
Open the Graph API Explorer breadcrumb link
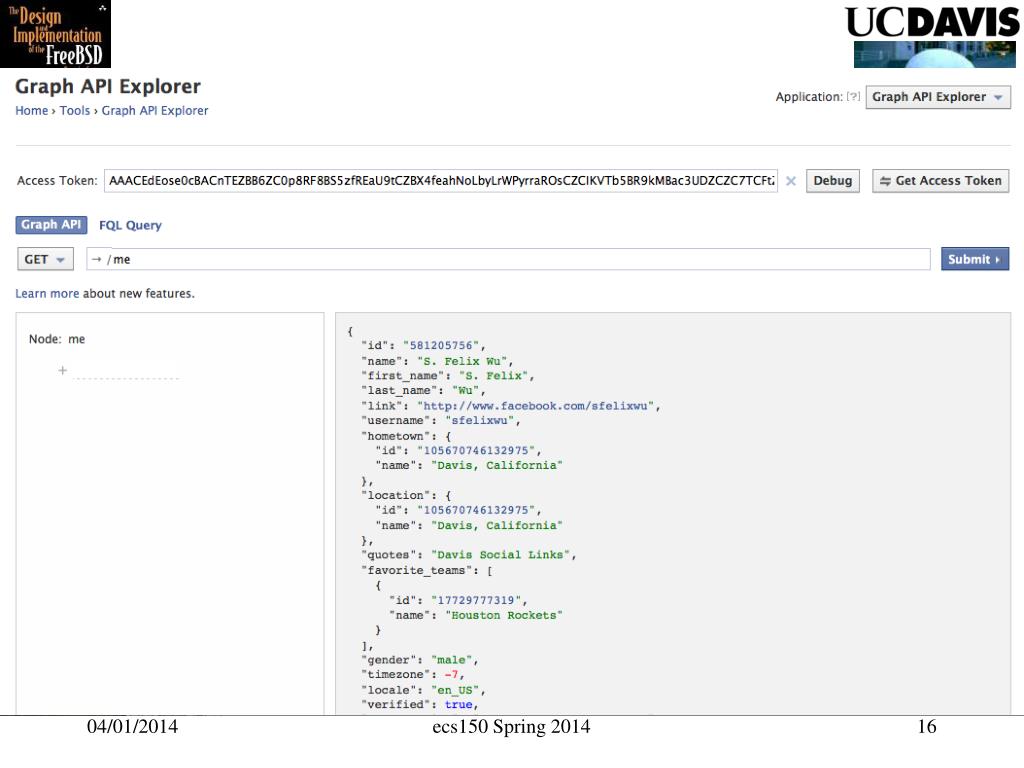tap(155, 110)
